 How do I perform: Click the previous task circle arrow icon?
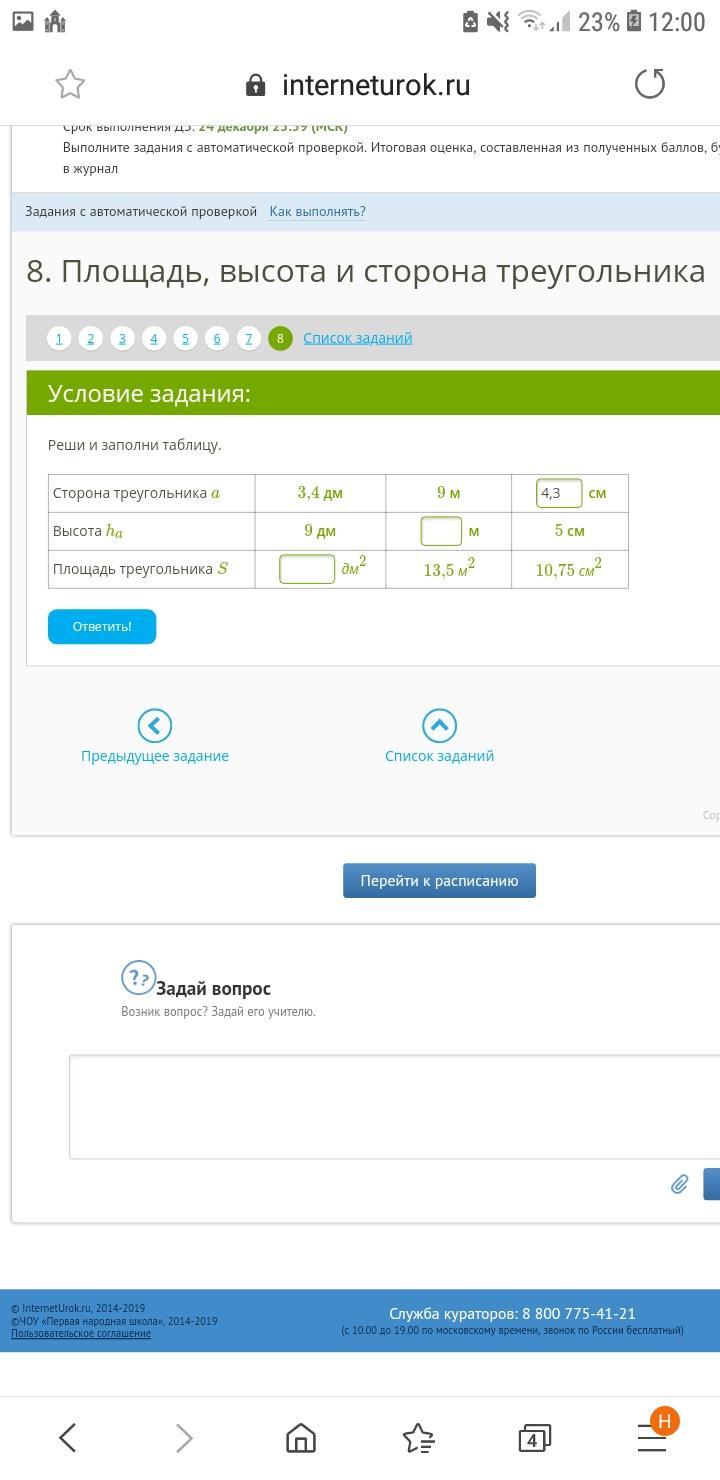click(154, 725)
